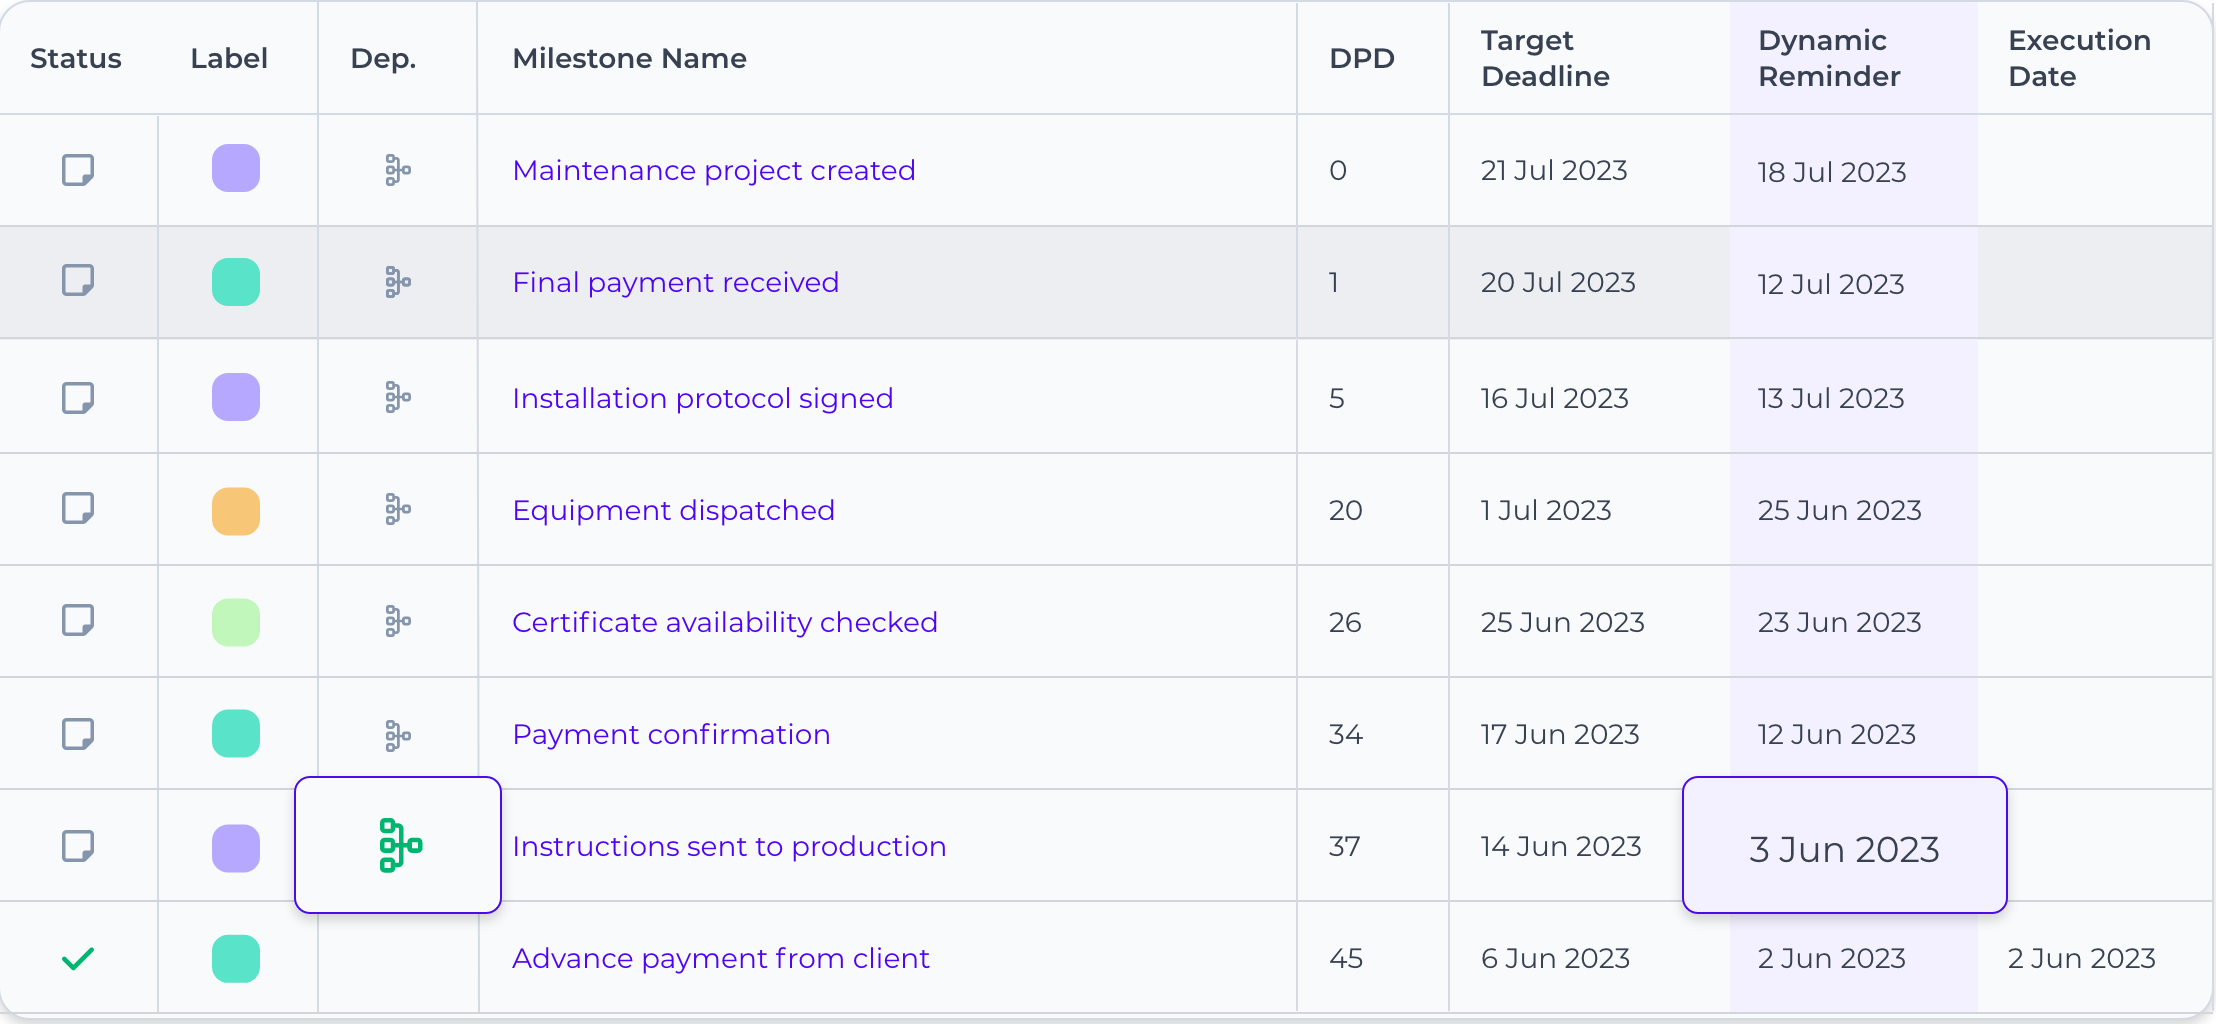The width and height of the screenshot is (2216, 1024).
Task: Click dependency icon for Certificate availability checked
Action: click(x=398, y=622)
